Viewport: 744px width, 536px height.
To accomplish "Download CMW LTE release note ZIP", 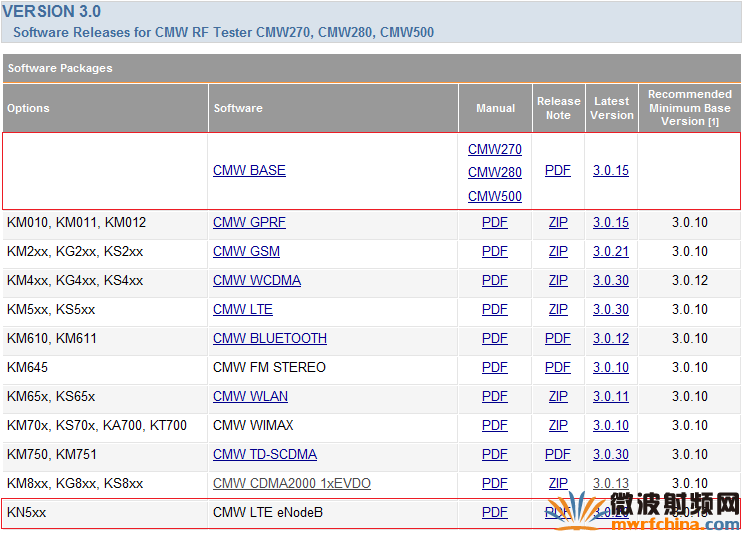I will click(558, 309).
